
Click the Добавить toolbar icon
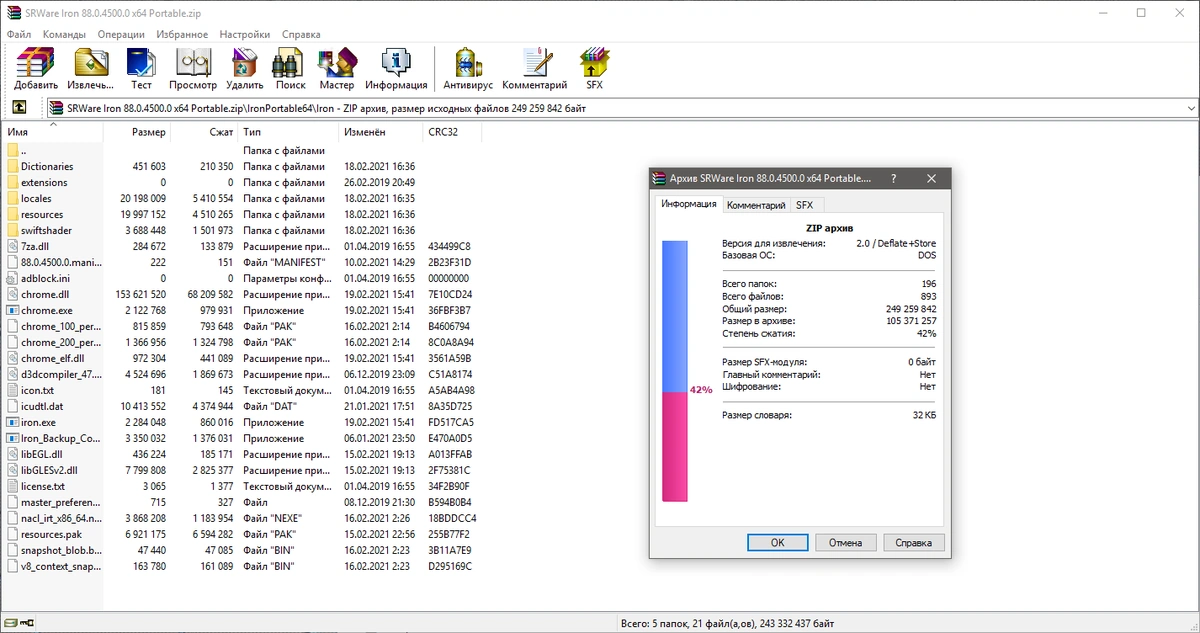click(x=36, y=62)
